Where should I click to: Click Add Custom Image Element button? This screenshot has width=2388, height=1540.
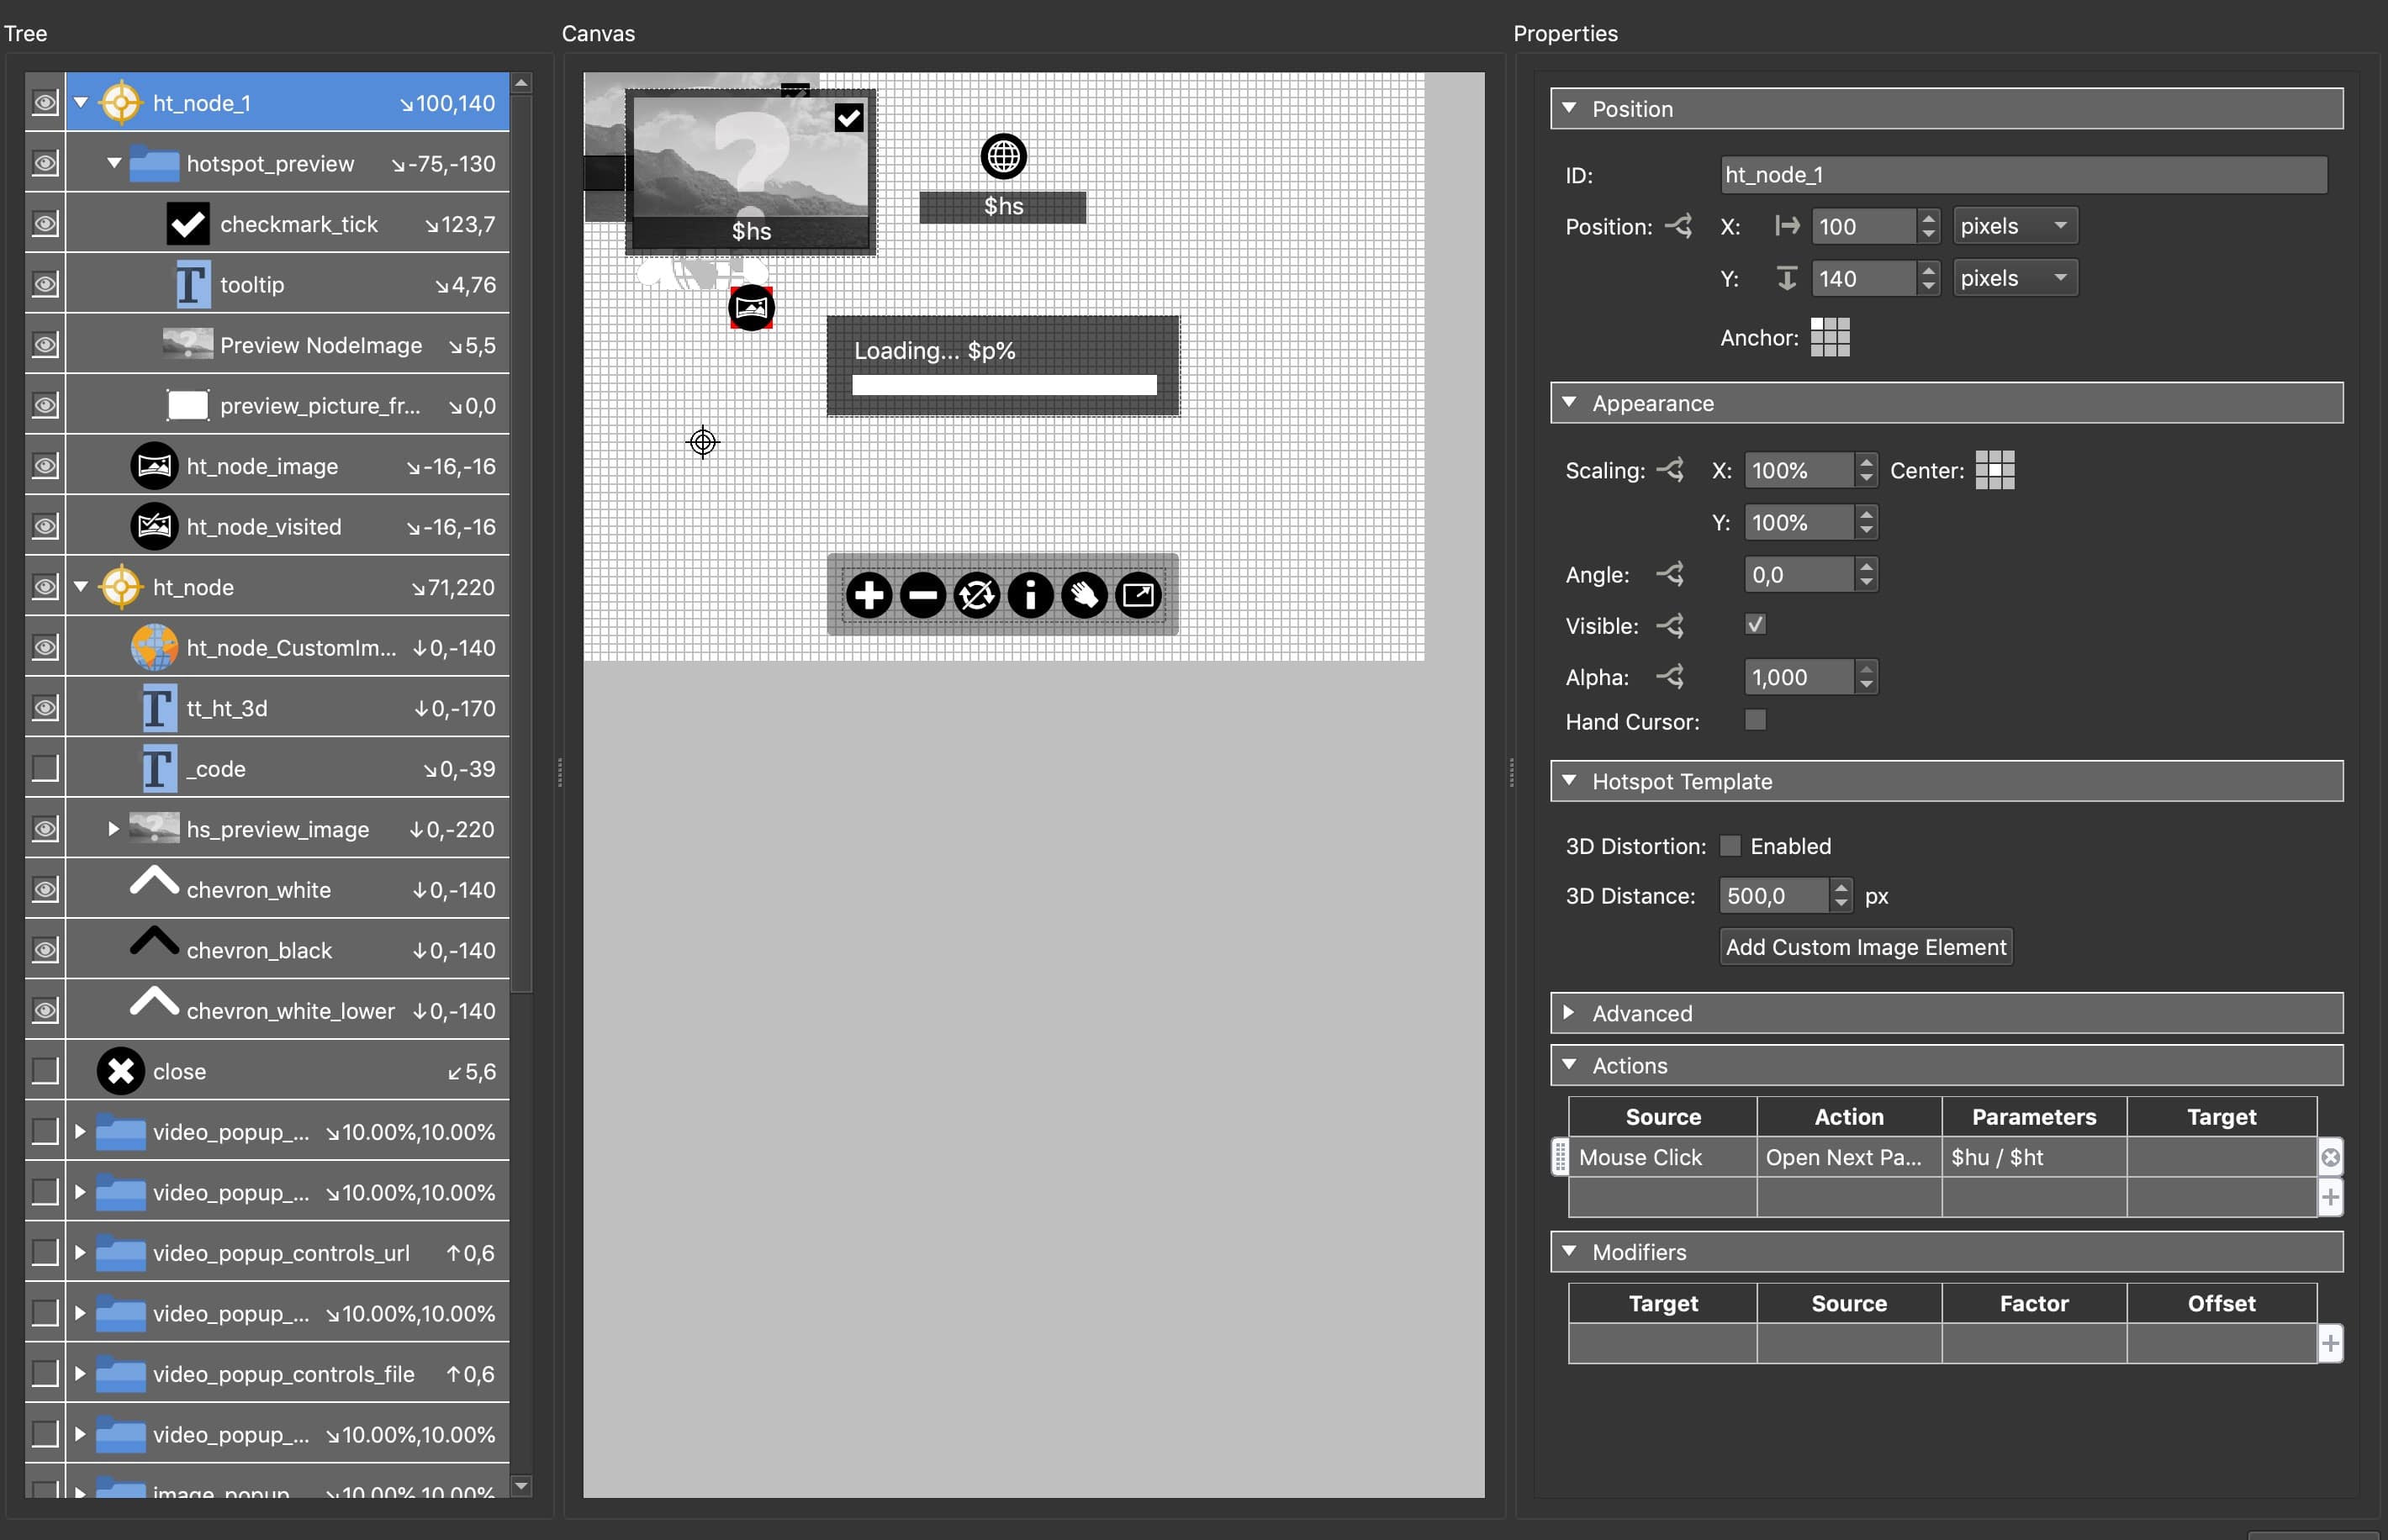[x=1866, y=945]
